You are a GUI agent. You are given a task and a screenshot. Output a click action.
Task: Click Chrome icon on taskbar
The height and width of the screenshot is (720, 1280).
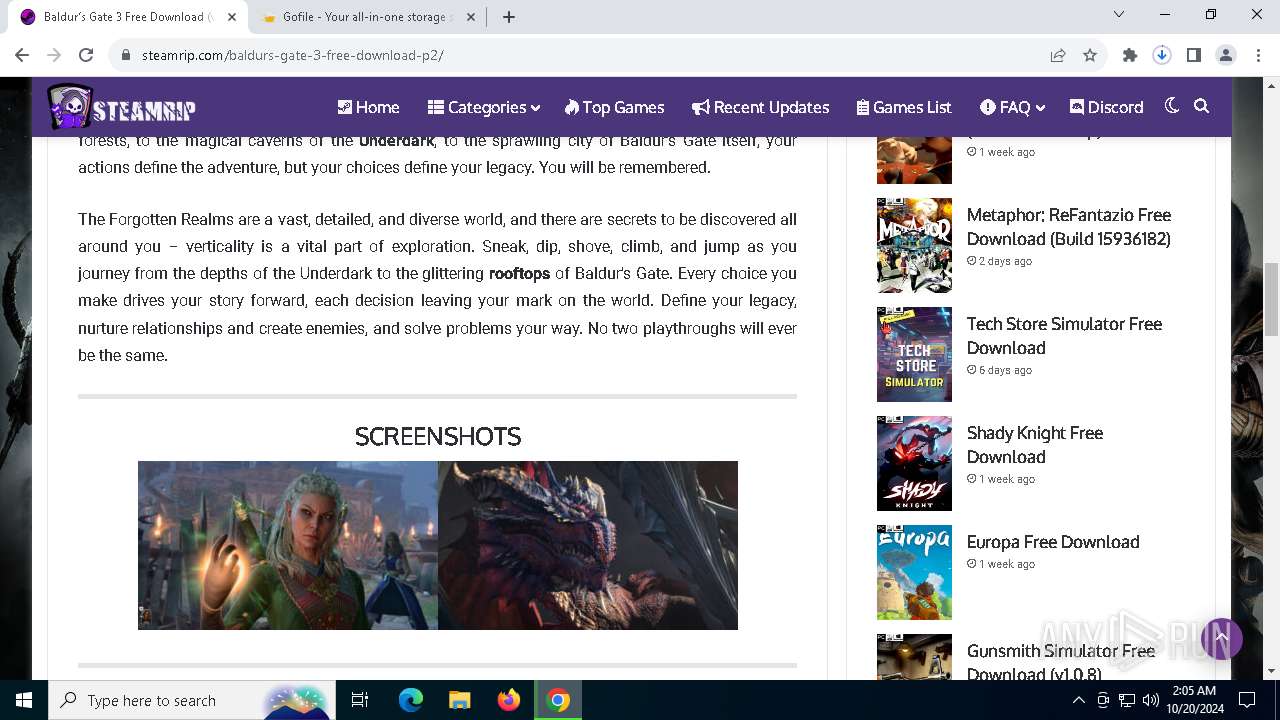point(558,700)
